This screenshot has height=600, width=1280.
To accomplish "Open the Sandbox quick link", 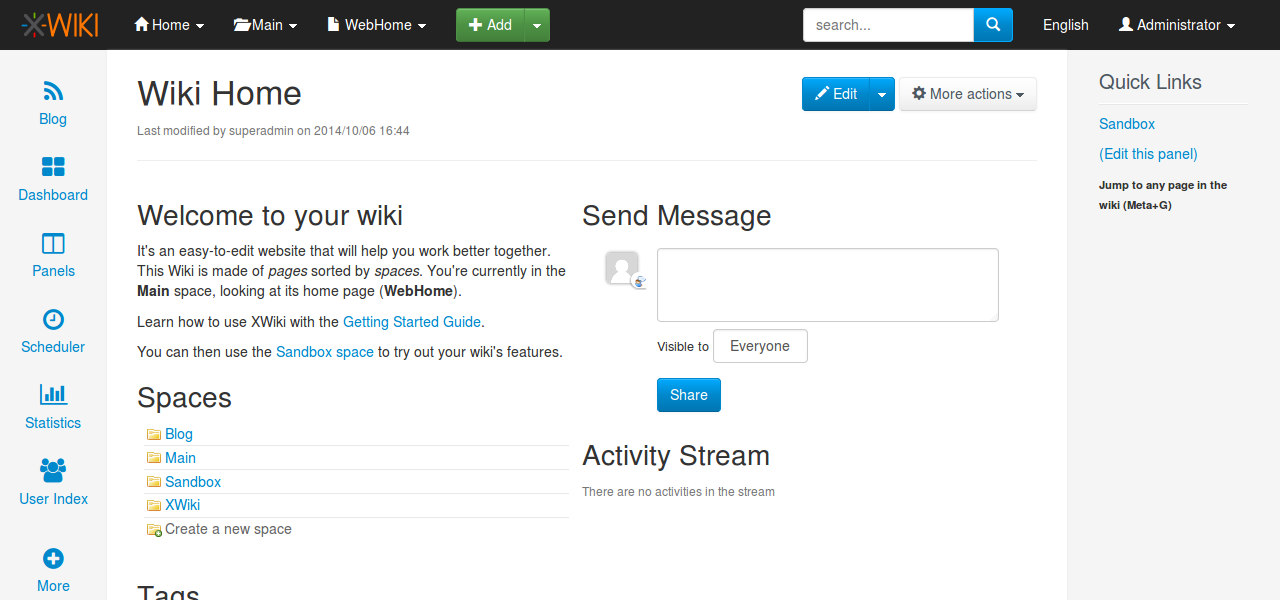I will point(1127,124).
